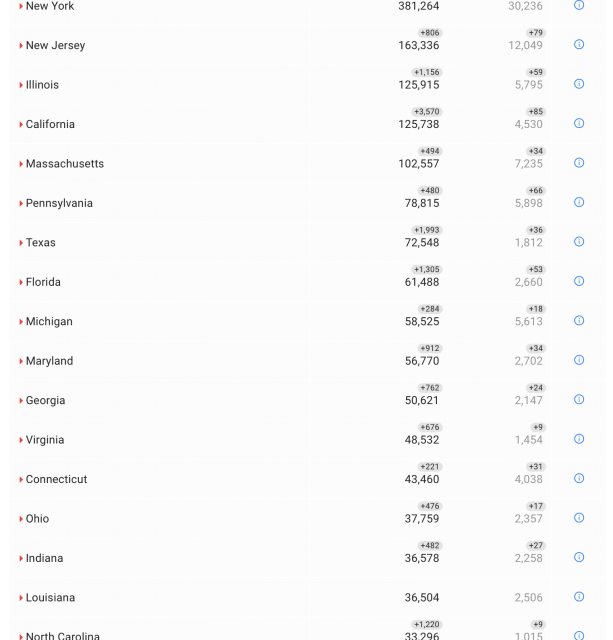The height and width of the screenshot is (640, 613).
Task: Click info icon in New Jersey row
Action: pos(579,45)
